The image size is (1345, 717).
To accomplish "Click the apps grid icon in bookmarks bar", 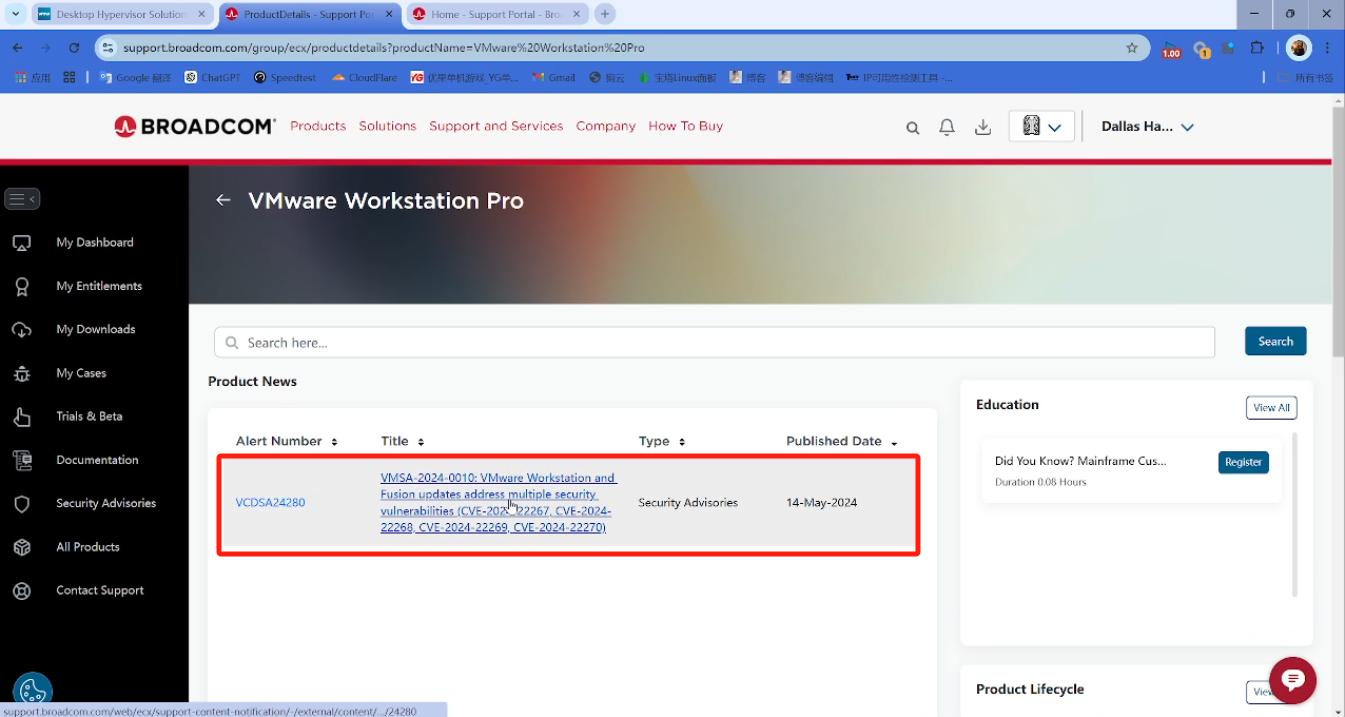I will pyautogui.click(x=69, y=77).
